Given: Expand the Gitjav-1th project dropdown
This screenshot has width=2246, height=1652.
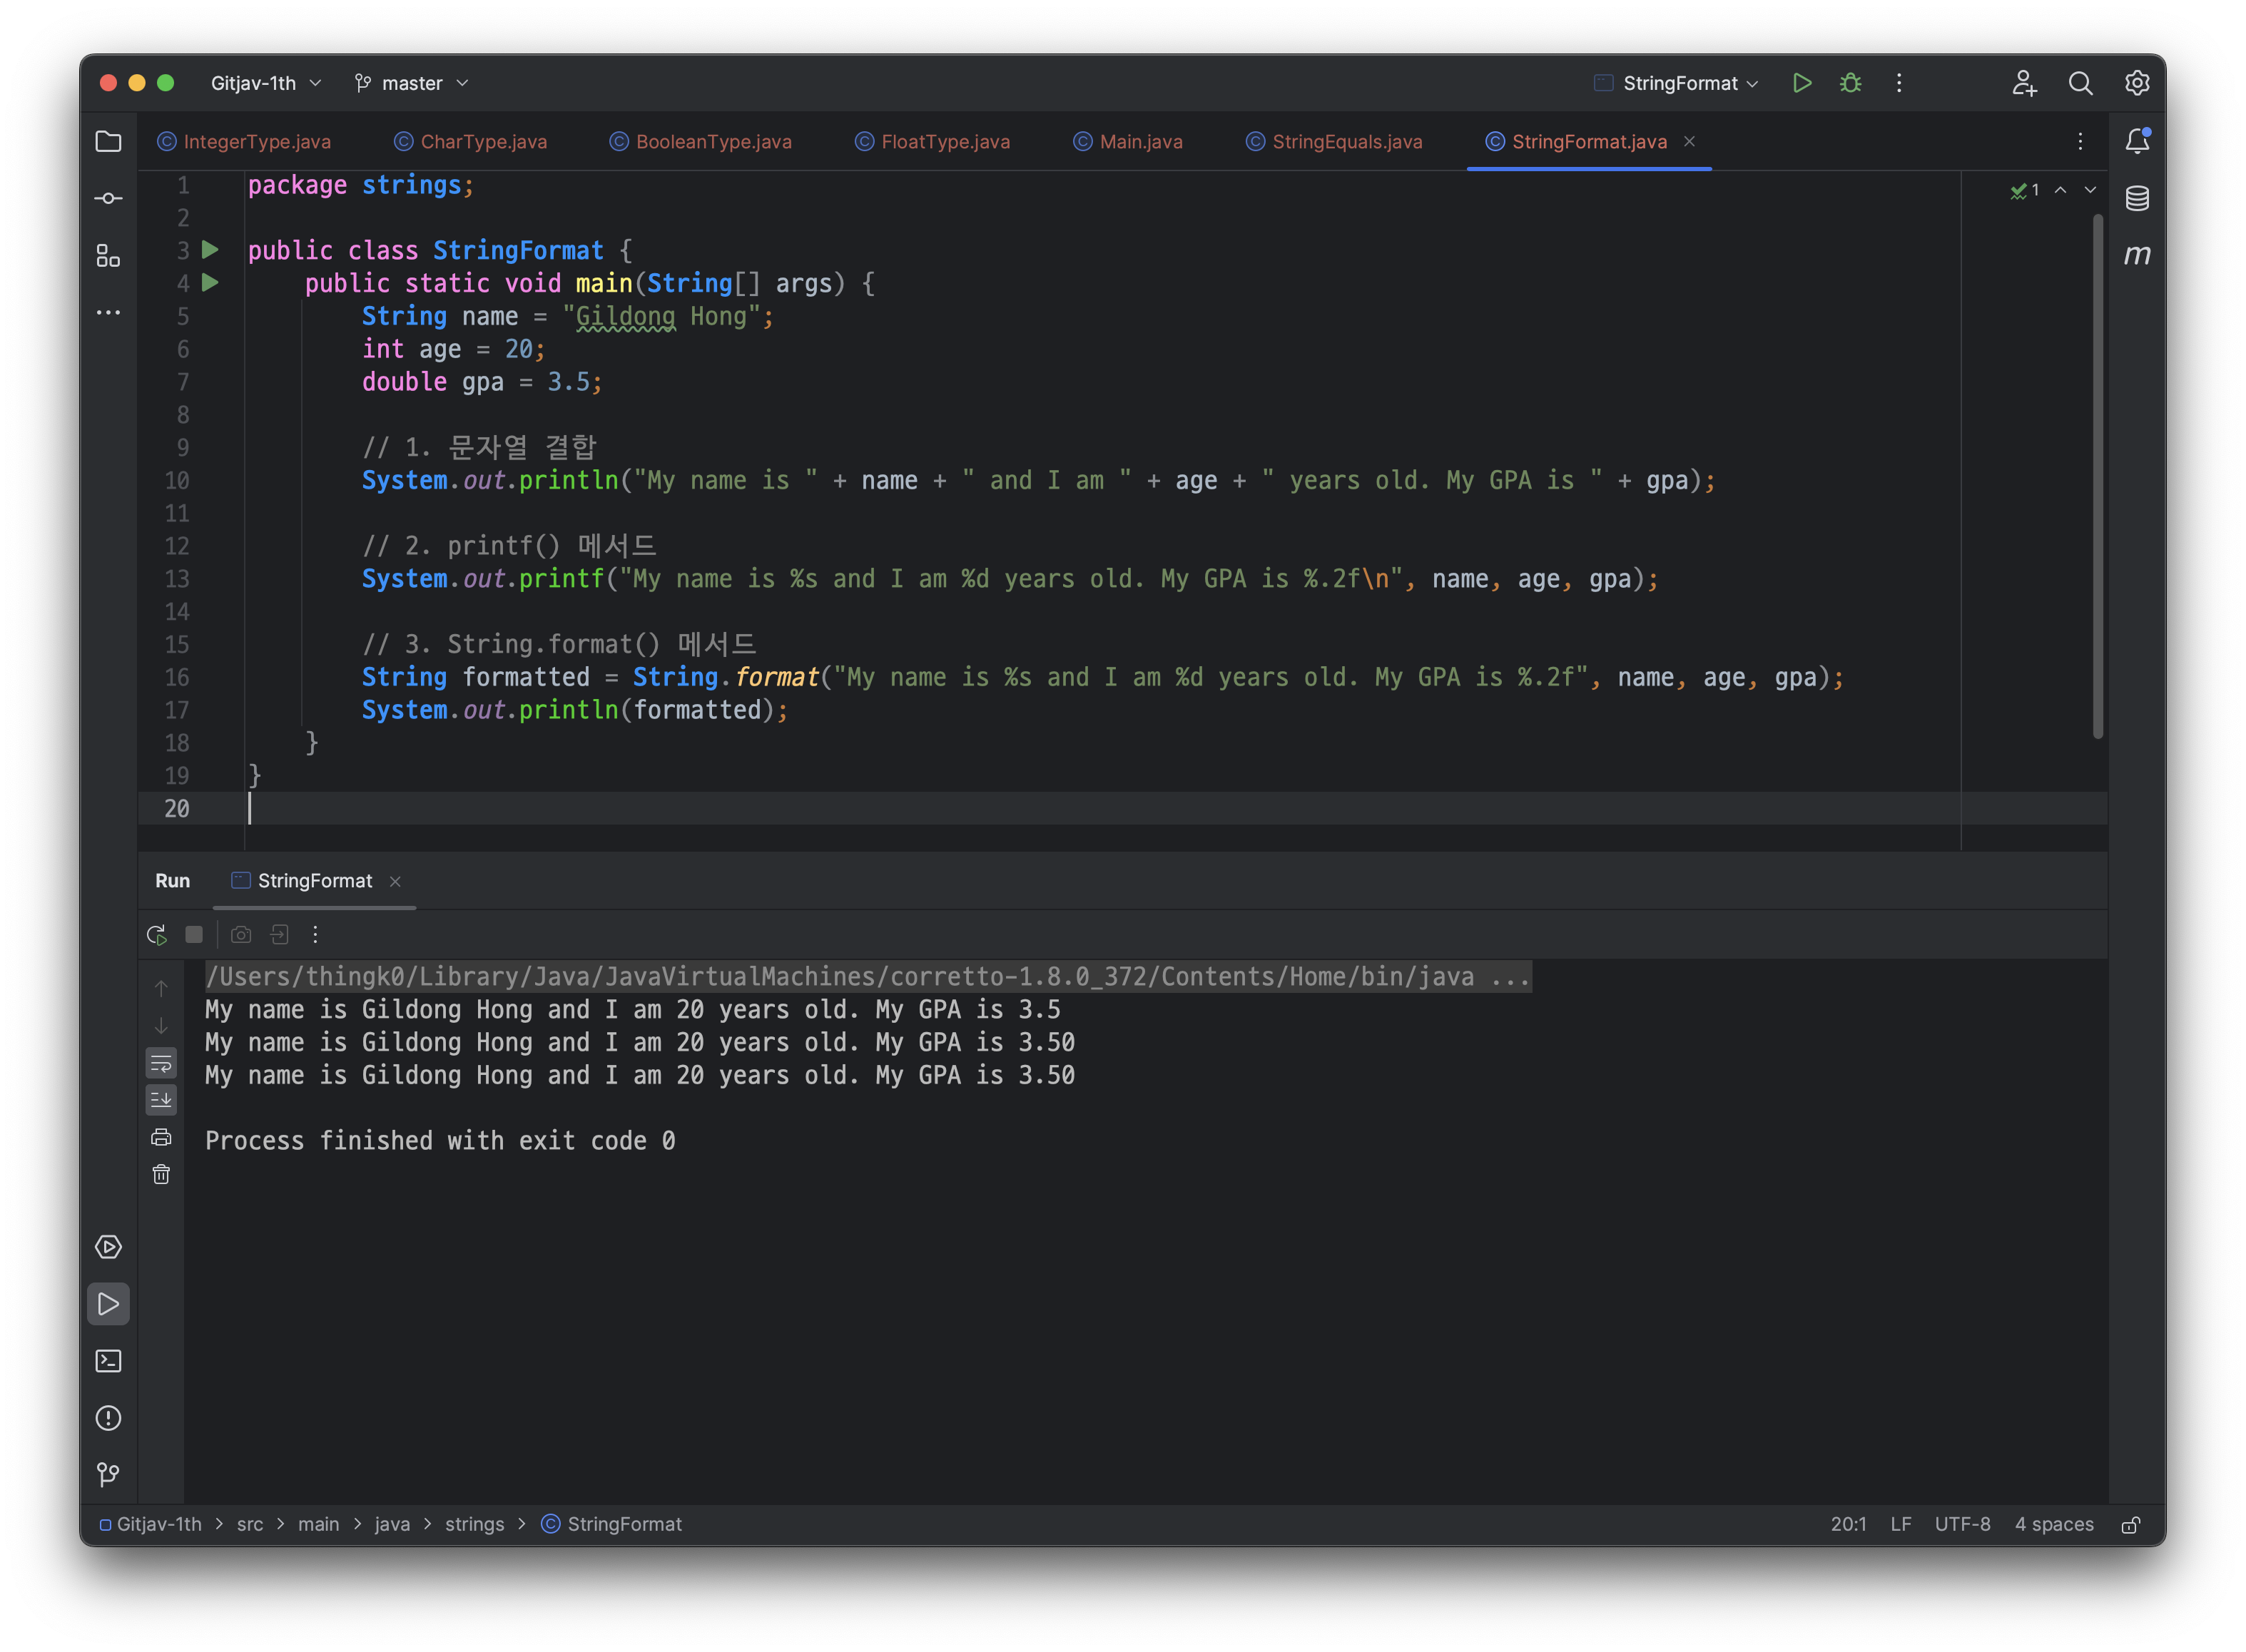Looking at the screenshot, I should point(265,83).
